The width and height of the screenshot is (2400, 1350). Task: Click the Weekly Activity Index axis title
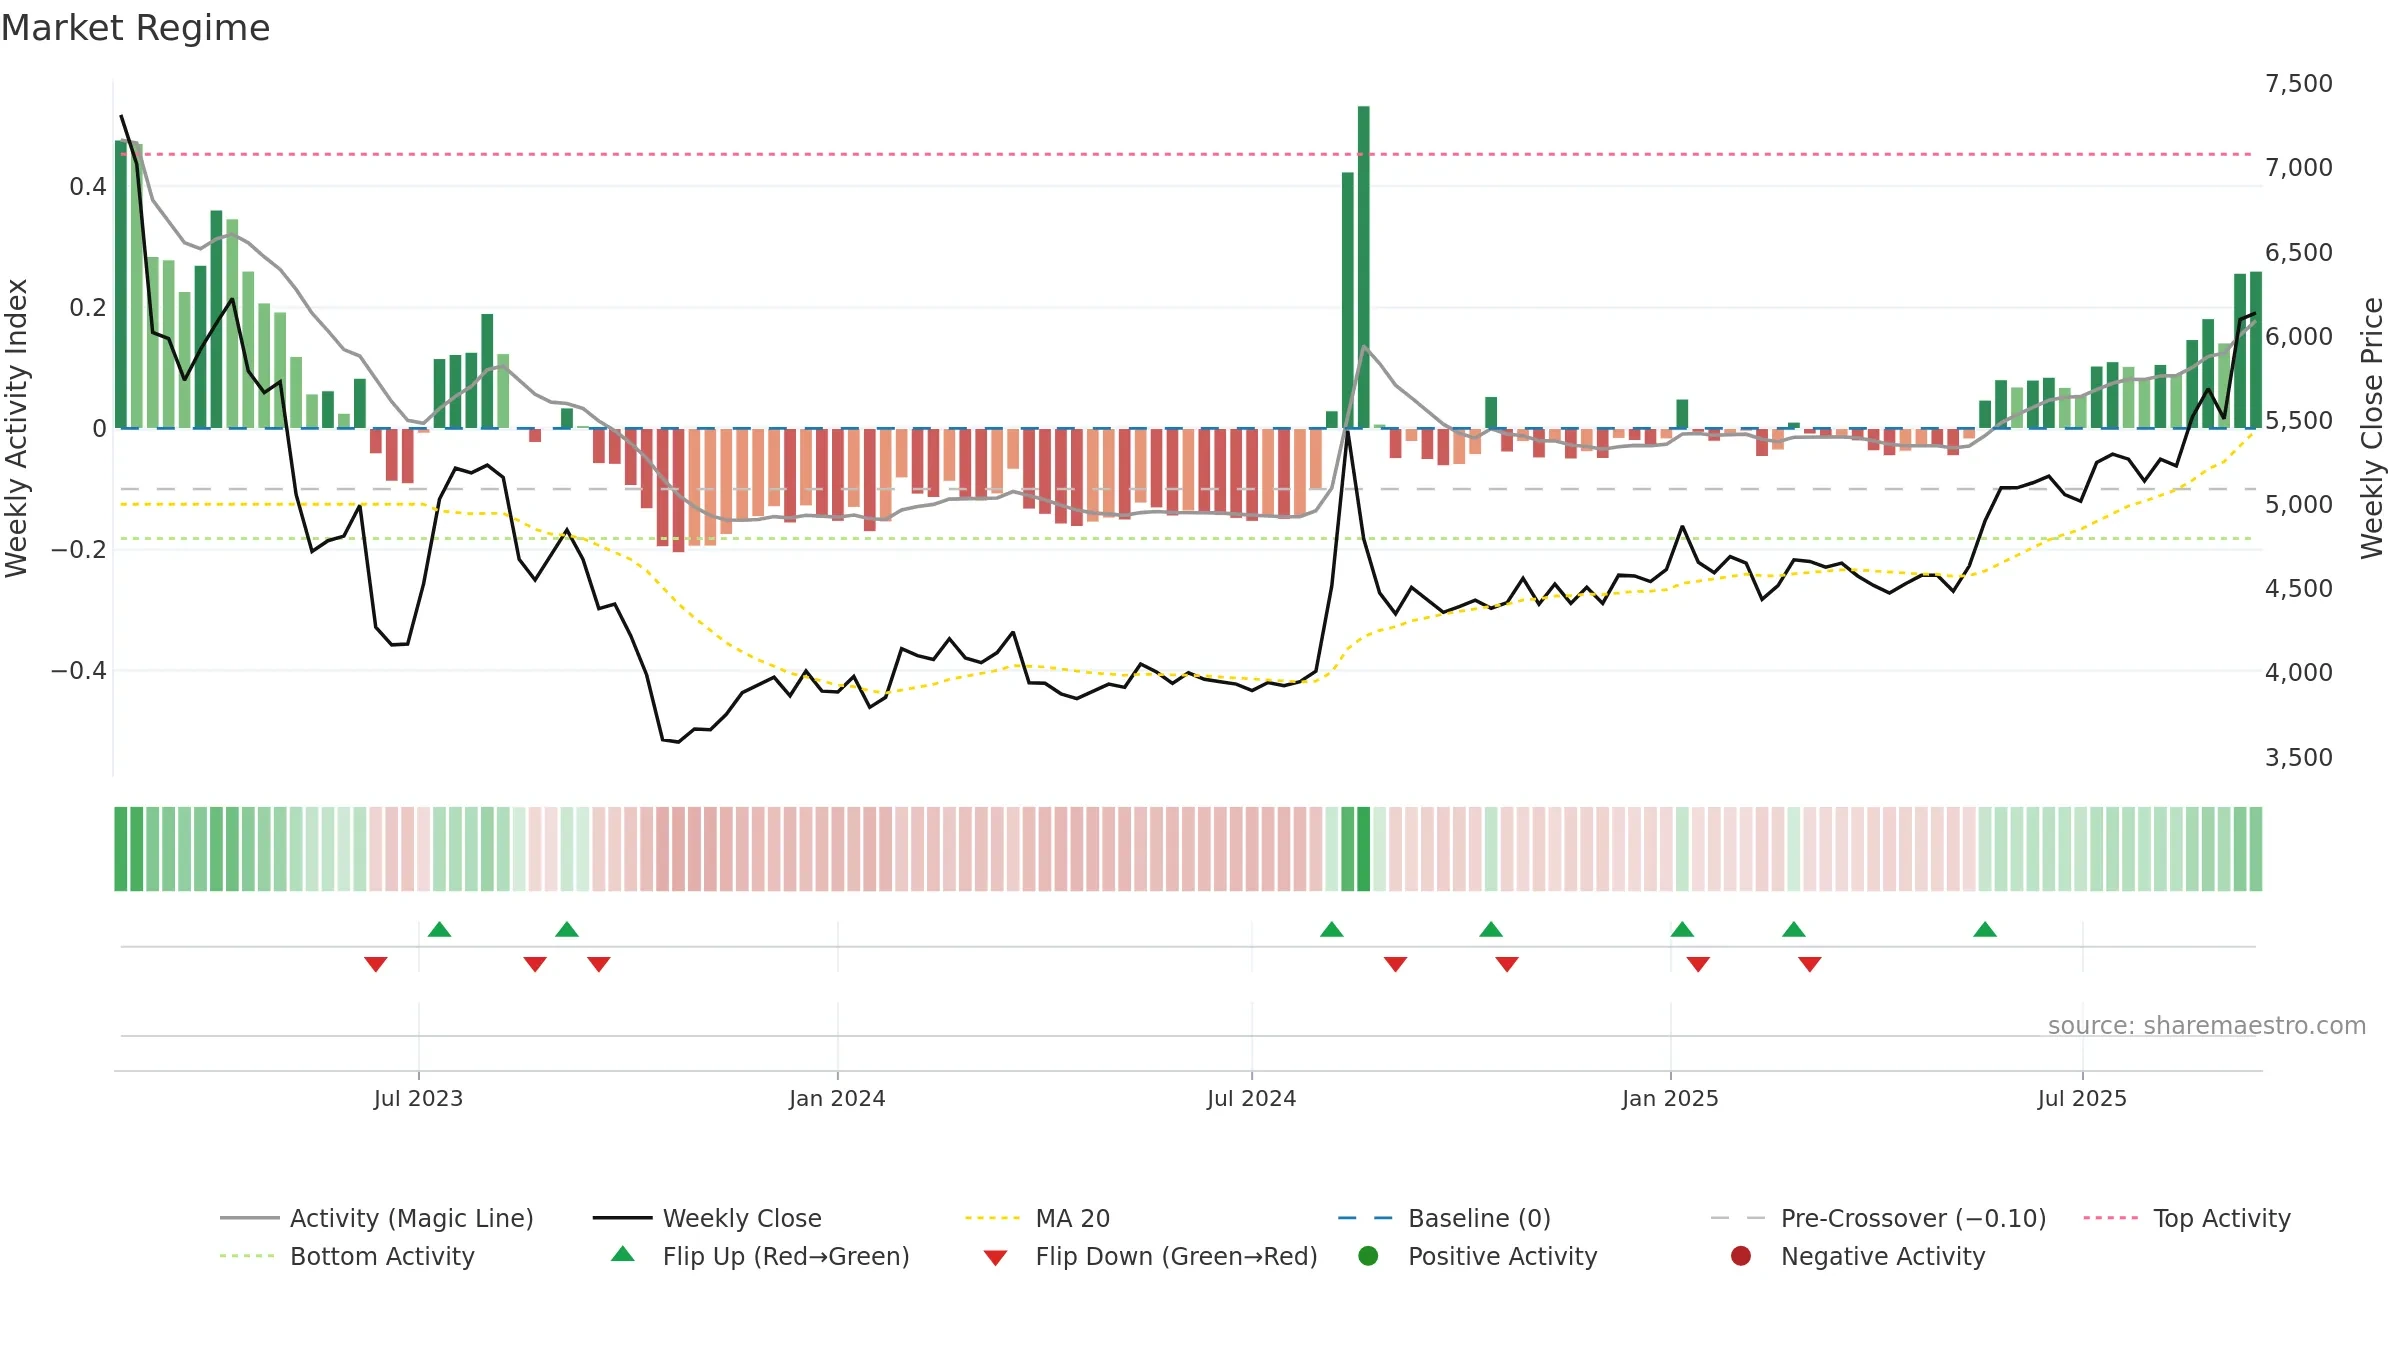pos(17,428)
